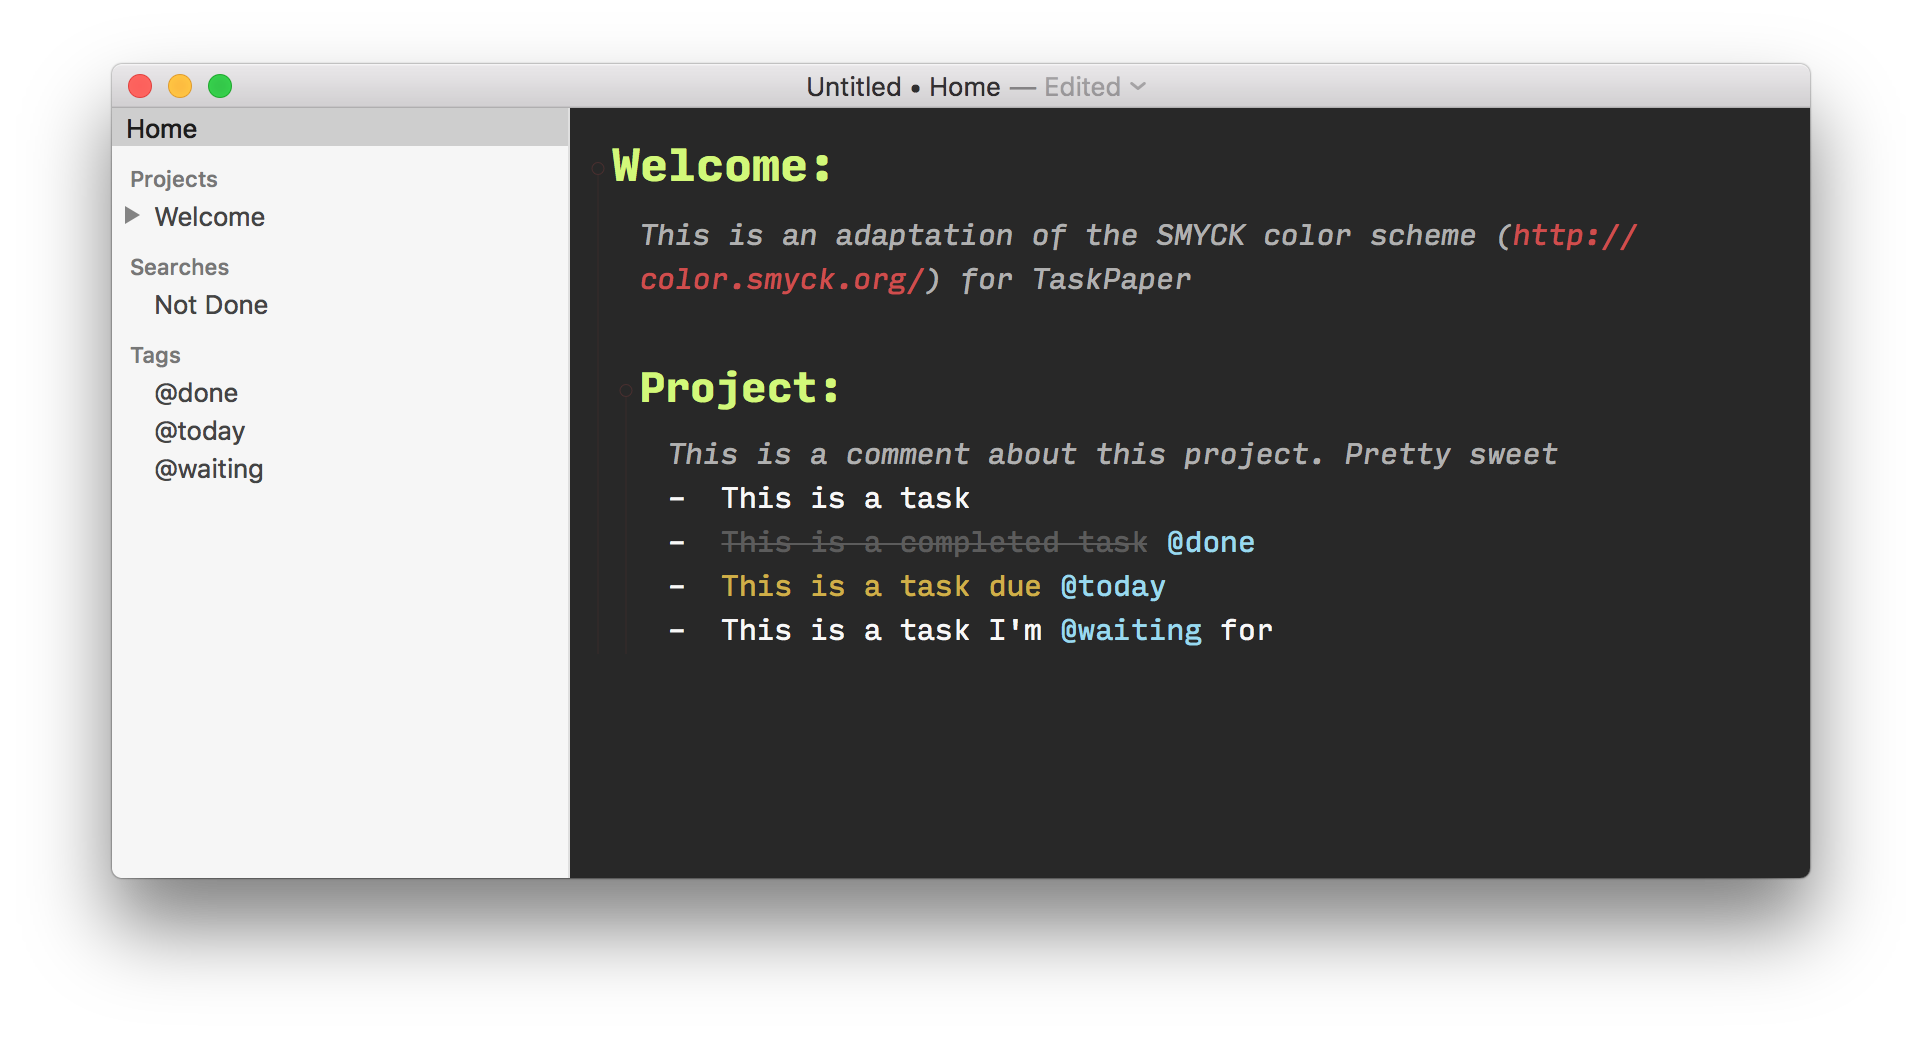
Task: Click the yellow minimize window button
Action: click(180, 86)
